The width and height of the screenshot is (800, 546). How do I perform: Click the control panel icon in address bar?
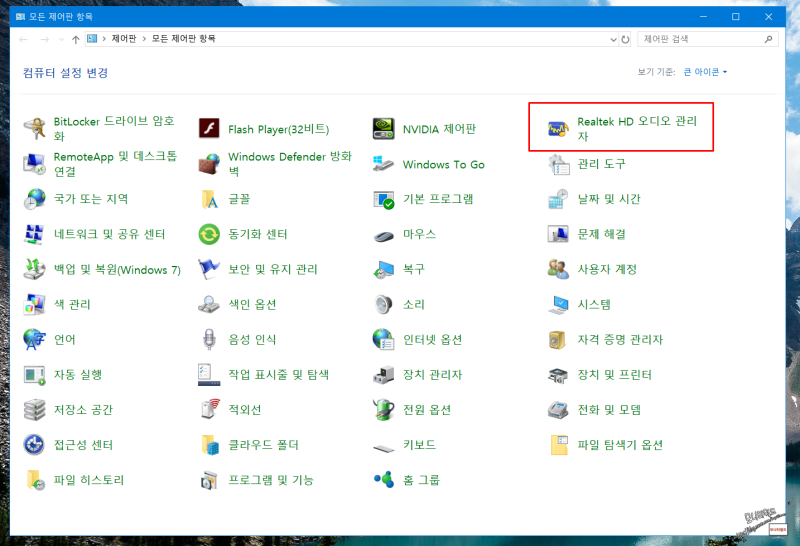coord(92,39)
